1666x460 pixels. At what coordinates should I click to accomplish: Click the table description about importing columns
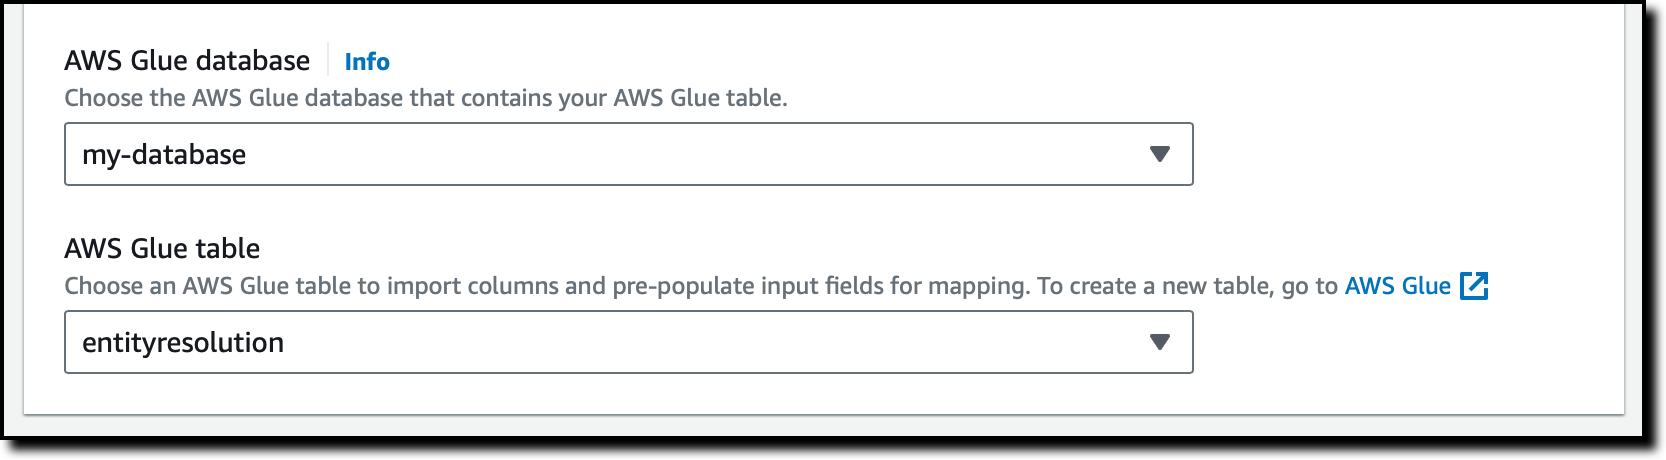(545, 286)
